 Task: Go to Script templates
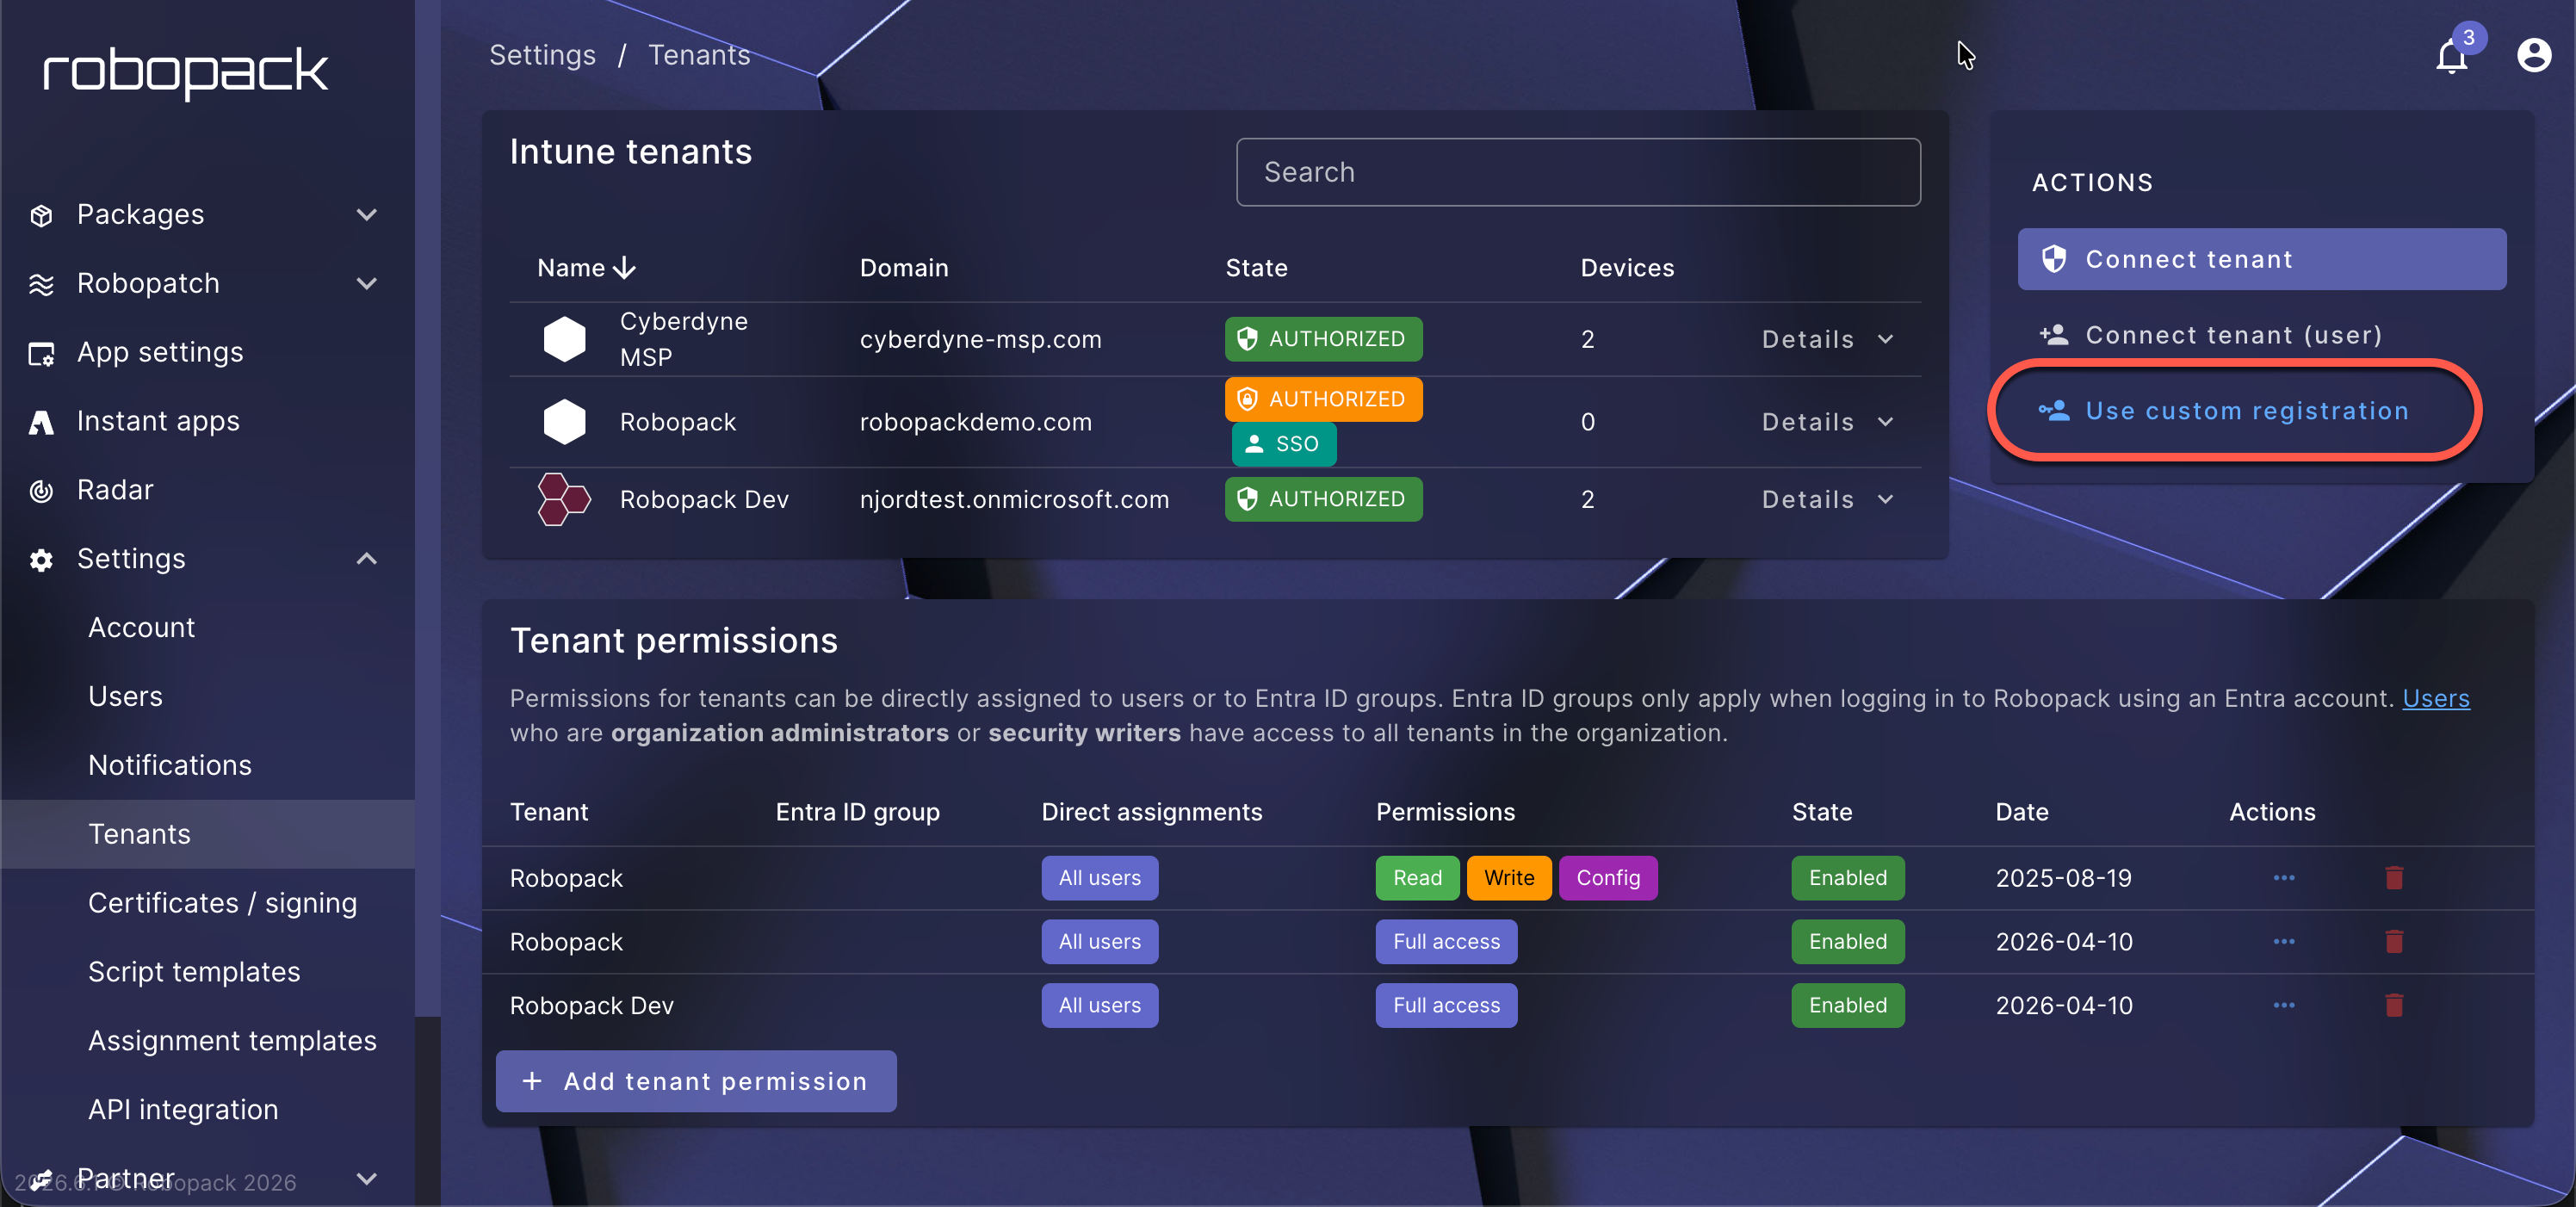pyautogui.click(x=194, y=972)
